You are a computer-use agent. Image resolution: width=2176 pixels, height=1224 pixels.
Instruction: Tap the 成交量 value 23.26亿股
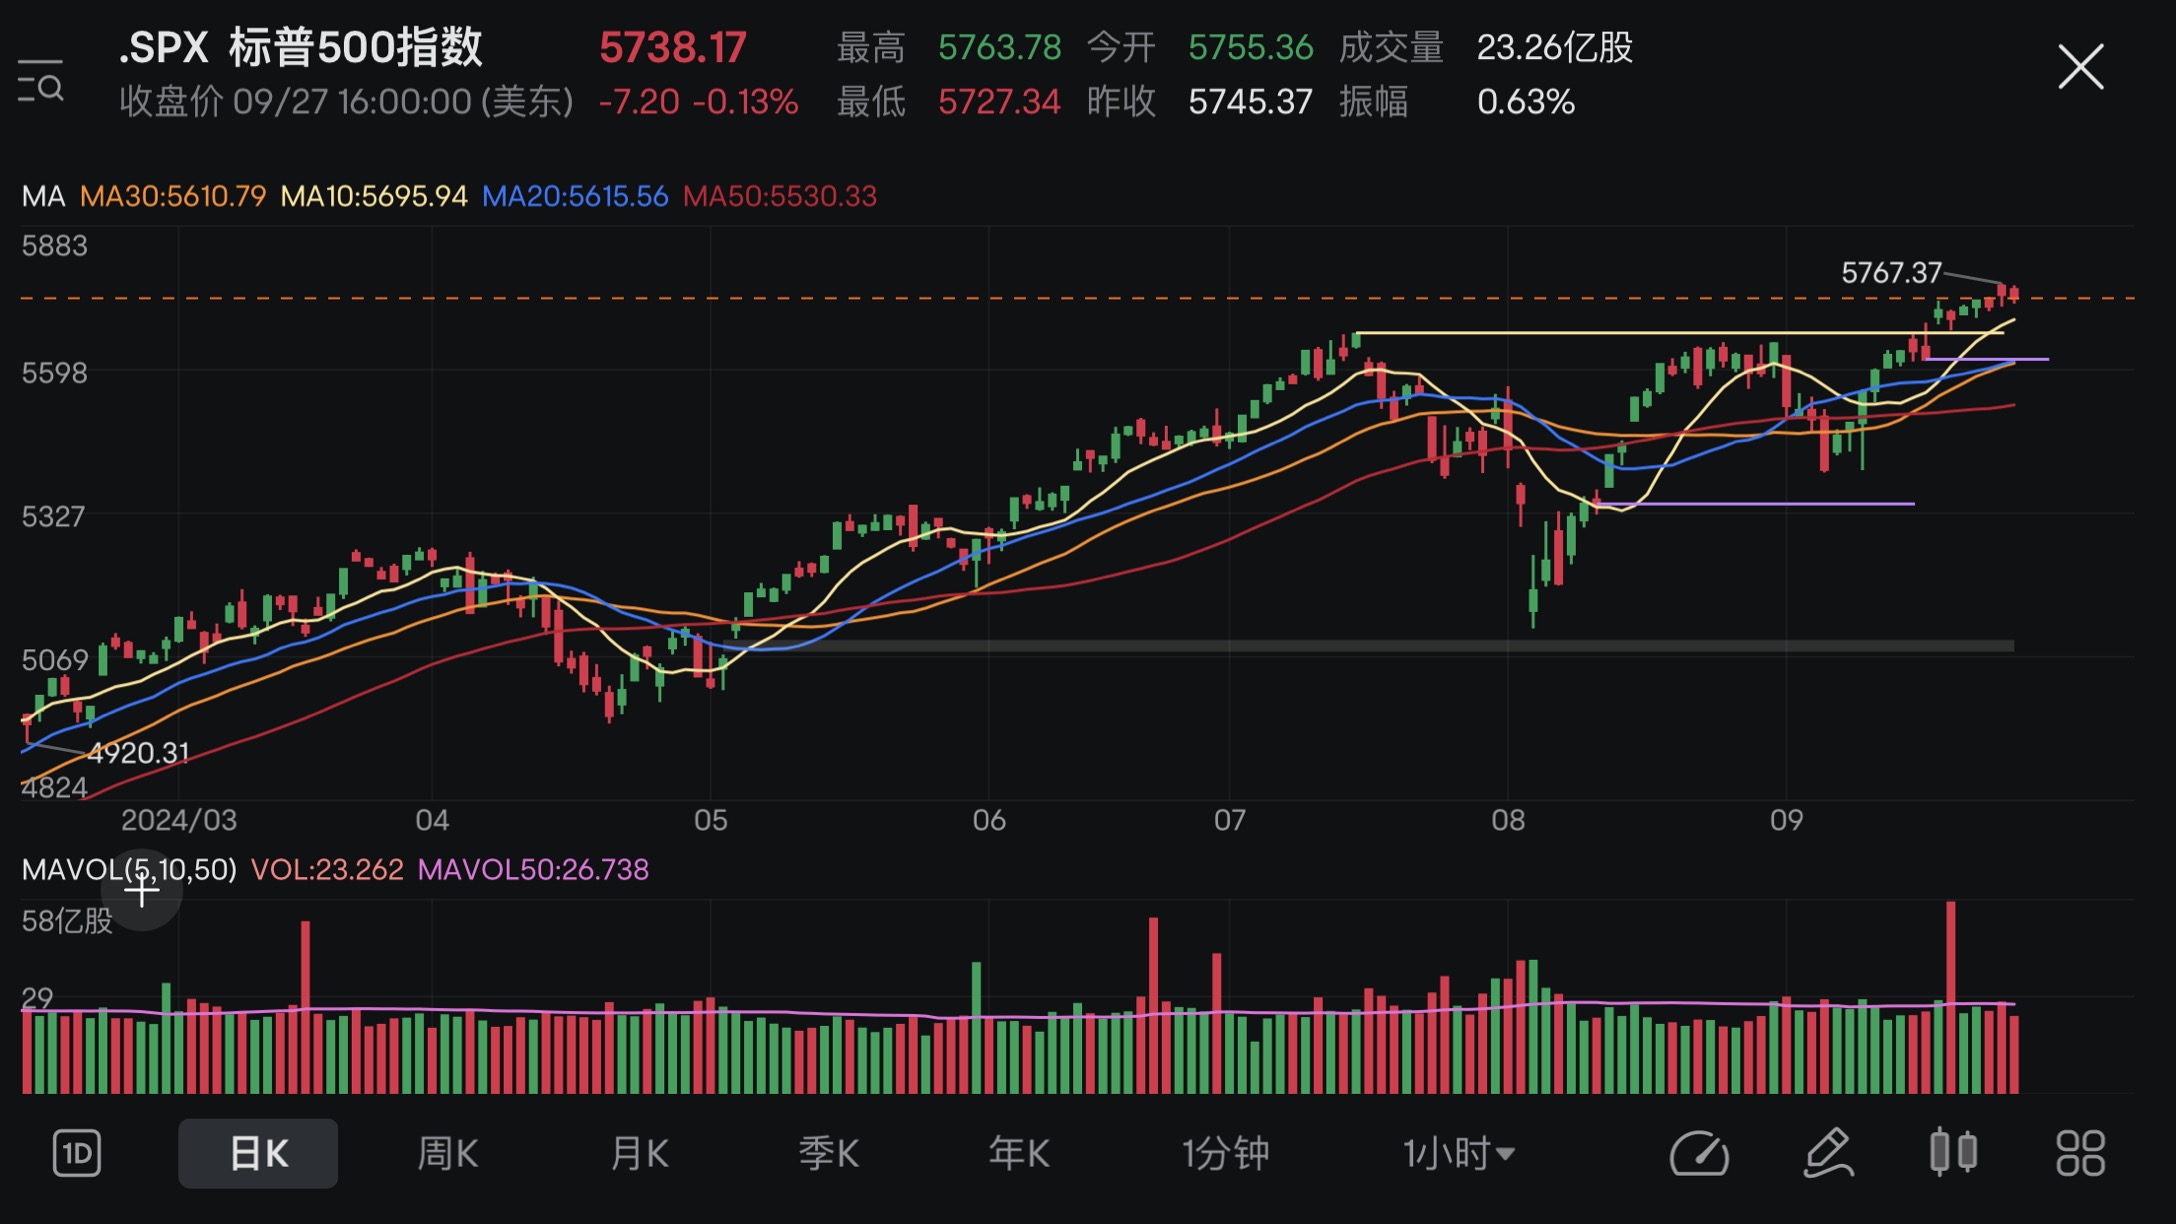click(x=1555, y=47)
